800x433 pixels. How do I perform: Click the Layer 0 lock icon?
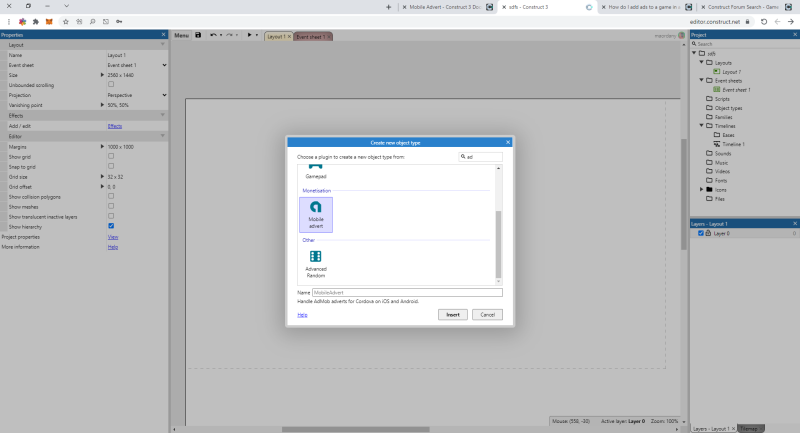click(x=708, y=233)
